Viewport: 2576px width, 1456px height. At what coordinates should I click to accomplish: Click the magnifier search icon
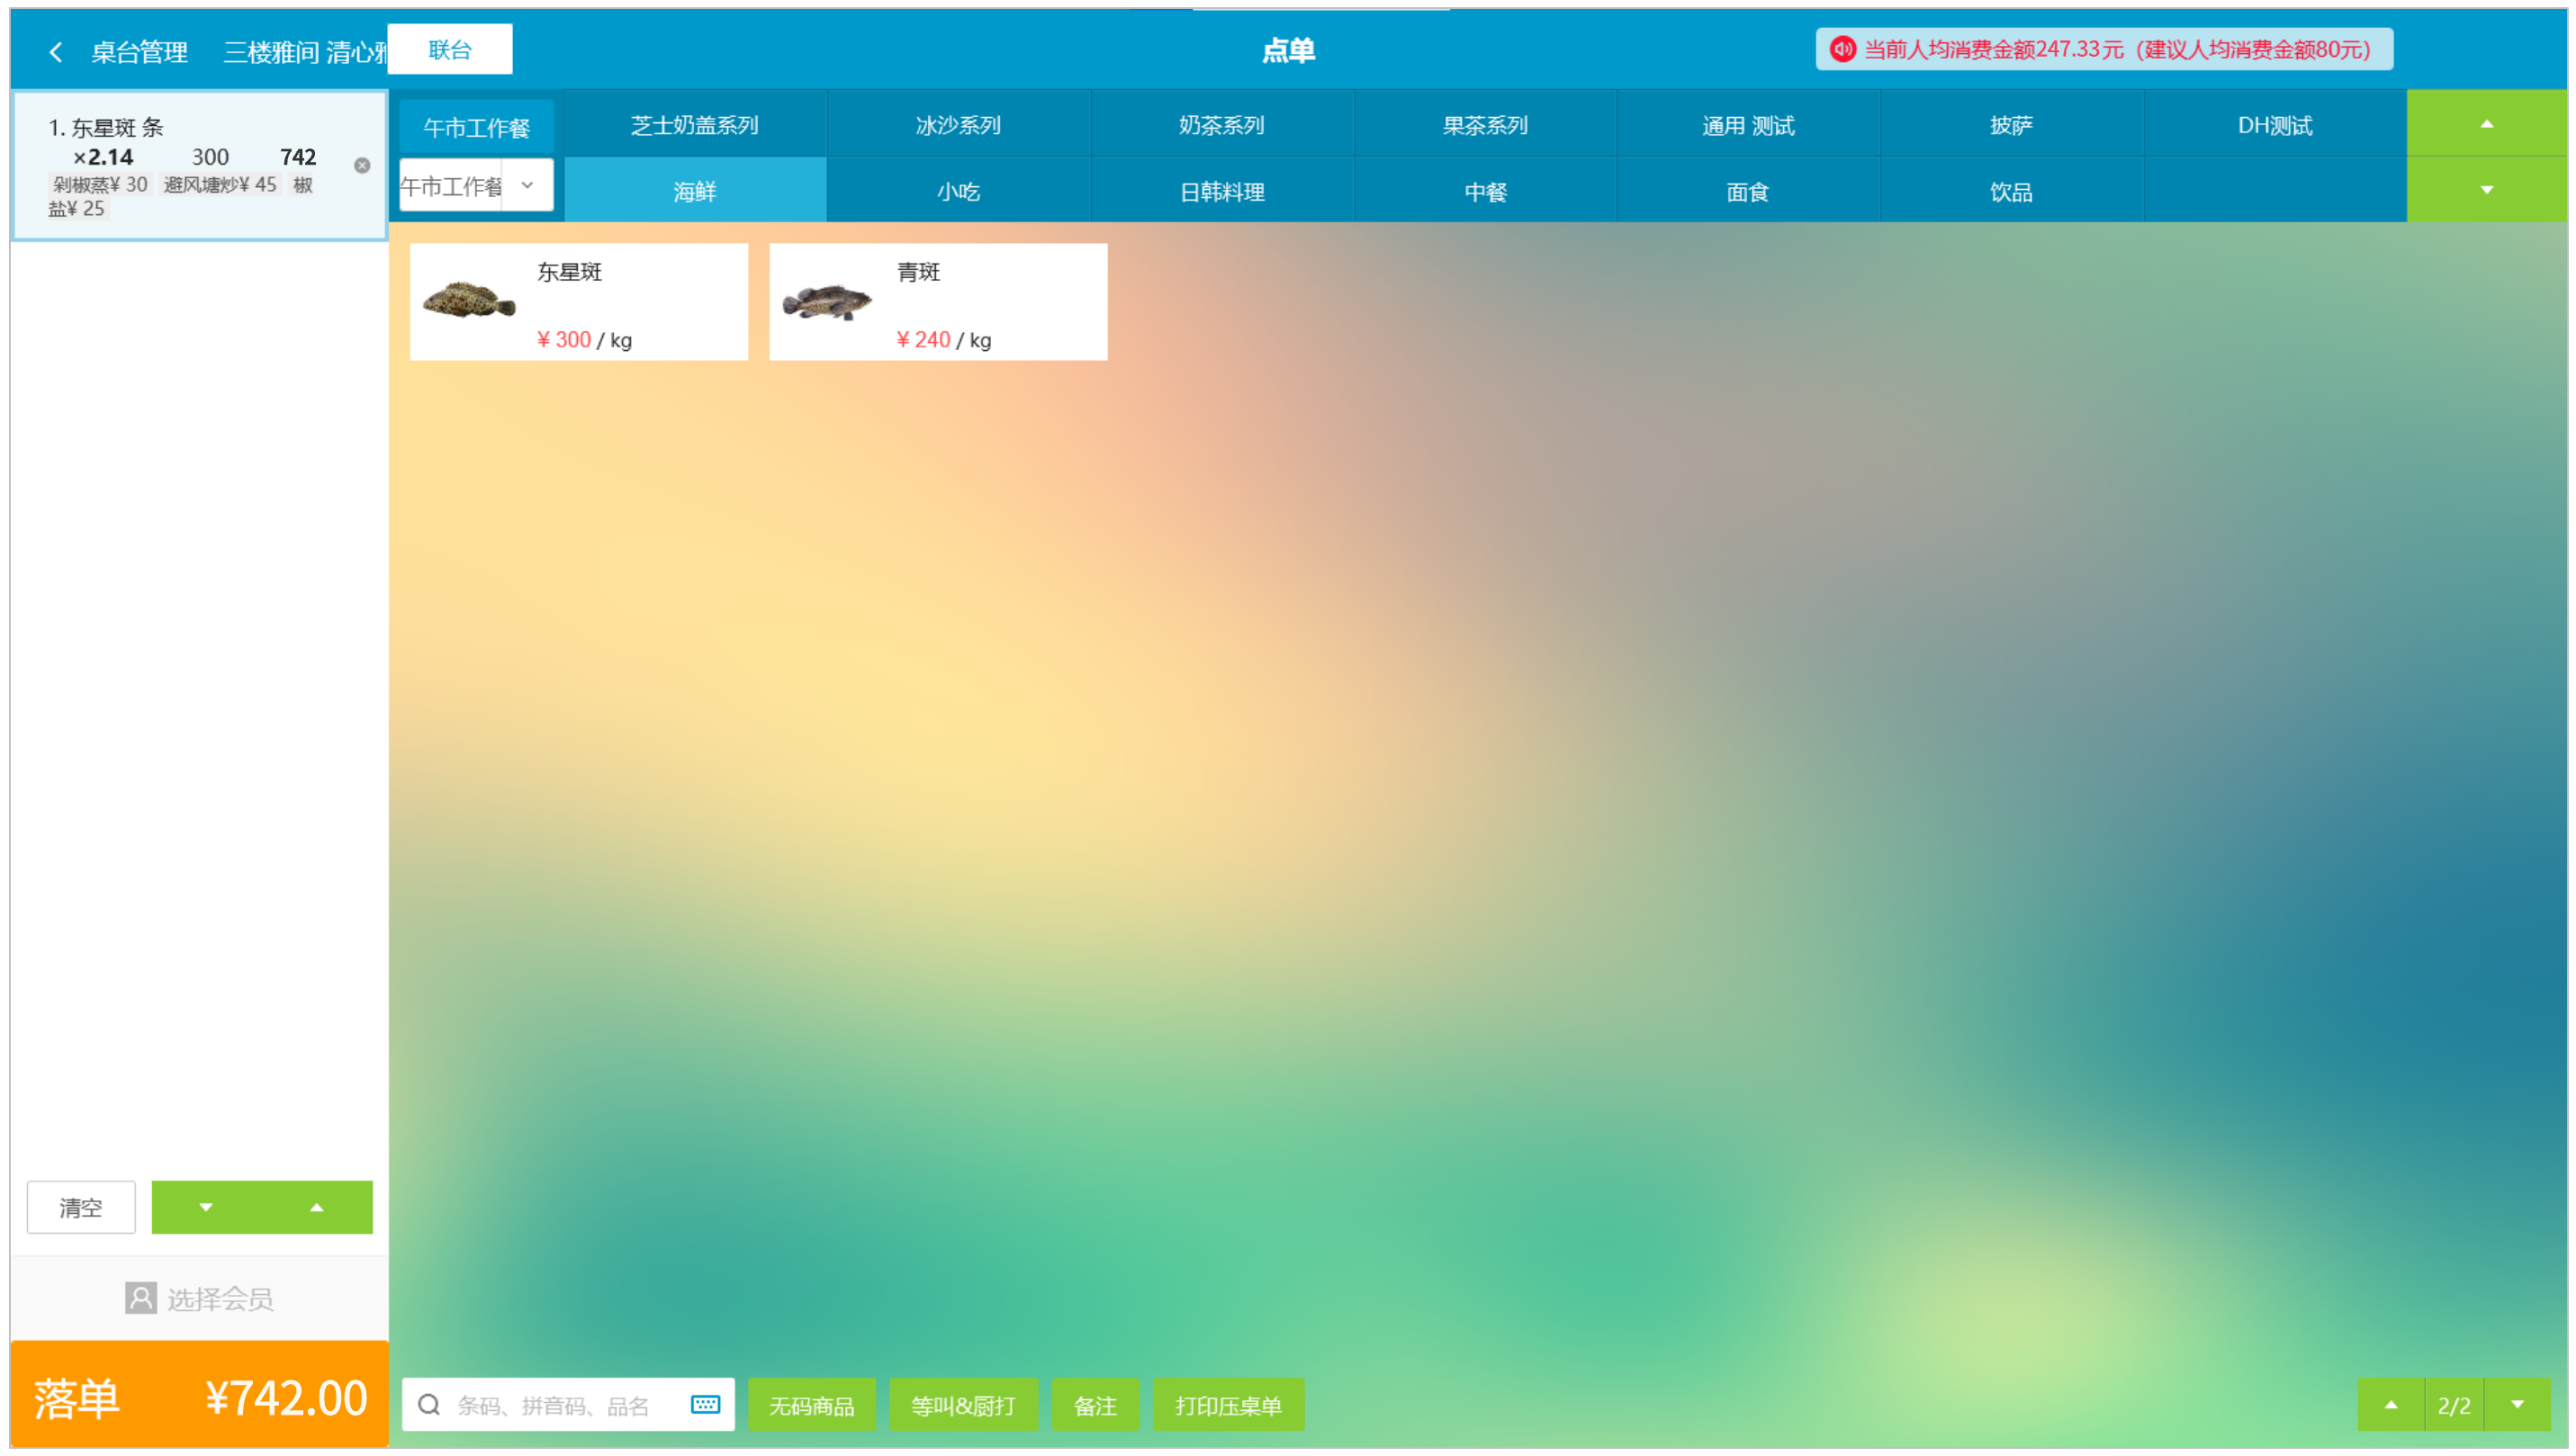[429, 1405]
